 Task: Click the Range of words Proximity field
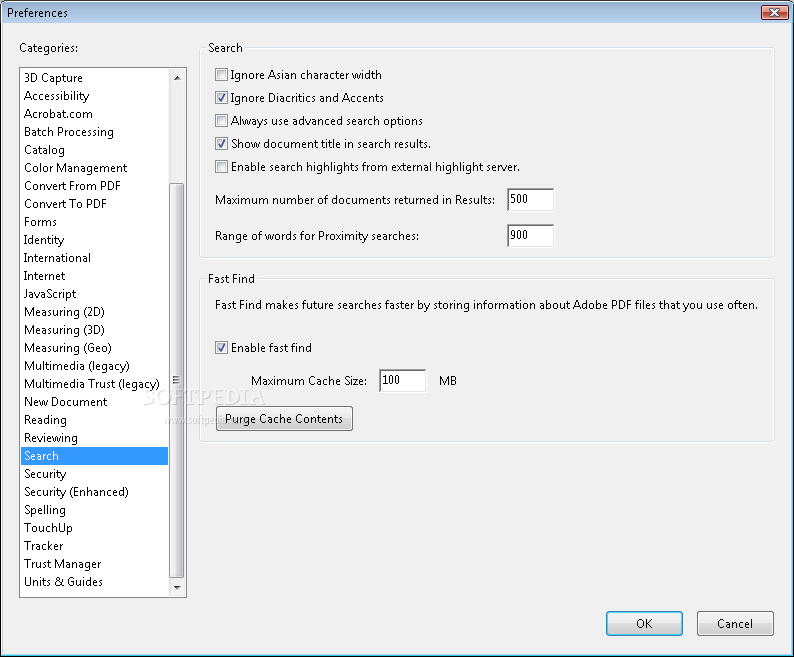(530, 236)
